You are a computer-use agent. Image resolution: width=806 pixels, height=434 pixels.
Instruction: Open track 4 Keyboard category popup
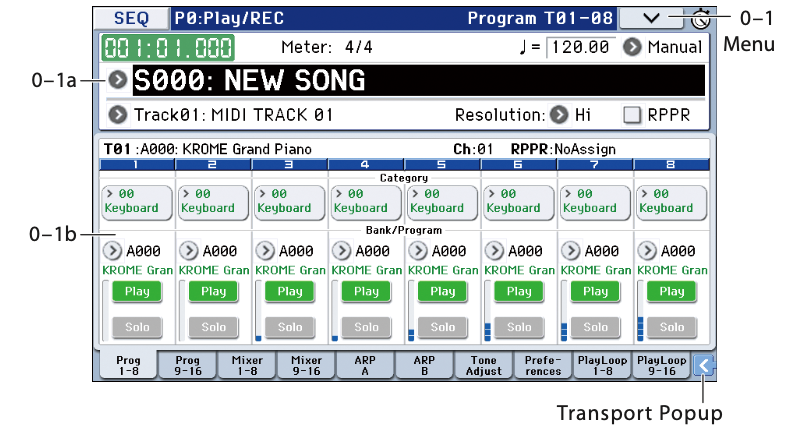click(366, 203)
